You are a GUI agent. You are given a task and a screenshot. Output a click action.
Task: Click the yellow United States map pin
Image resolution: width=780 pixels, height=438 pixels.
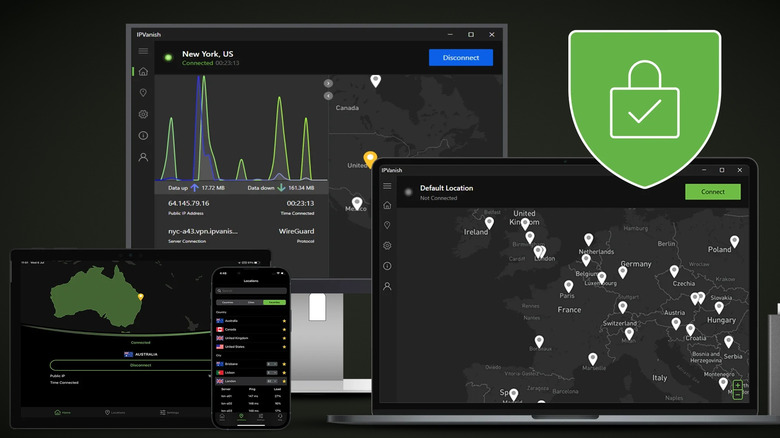(370, 159)
